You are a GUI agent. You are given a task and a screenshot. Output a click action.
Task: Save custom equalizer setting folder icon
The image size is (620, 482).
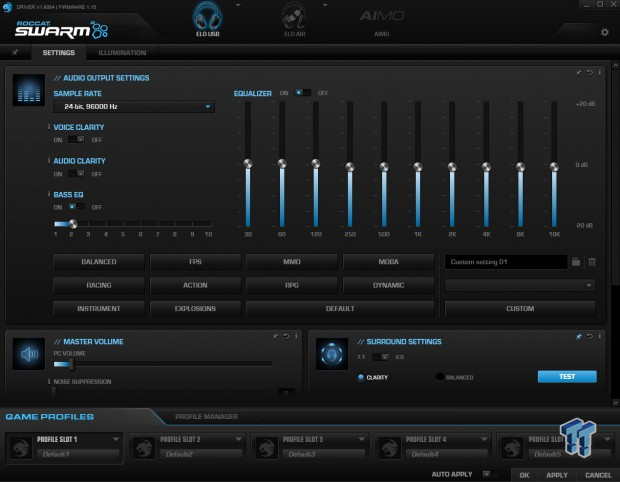(x=576, y=262)
